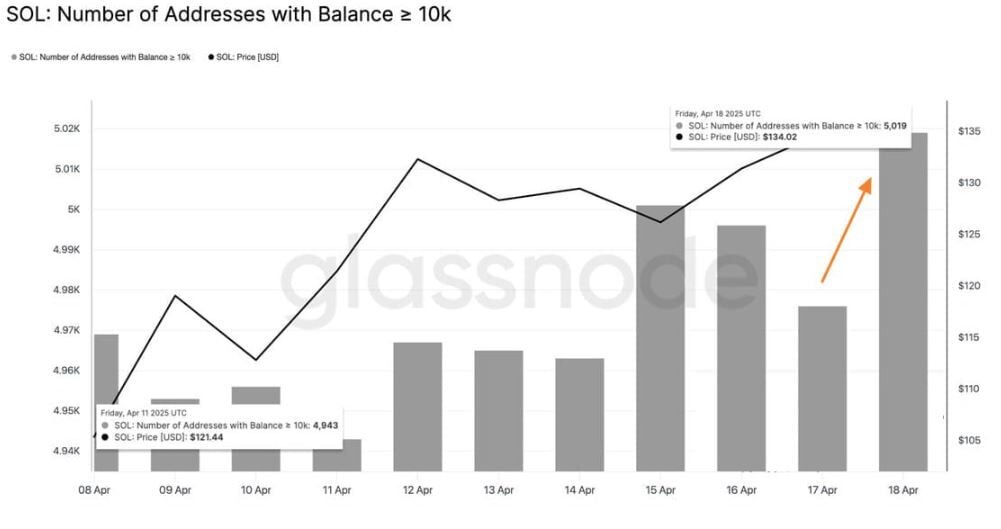The height and width of the screenshot is (529, 1001).
Task: Click the 12 Apr bar
Action: tap(417, 406)
